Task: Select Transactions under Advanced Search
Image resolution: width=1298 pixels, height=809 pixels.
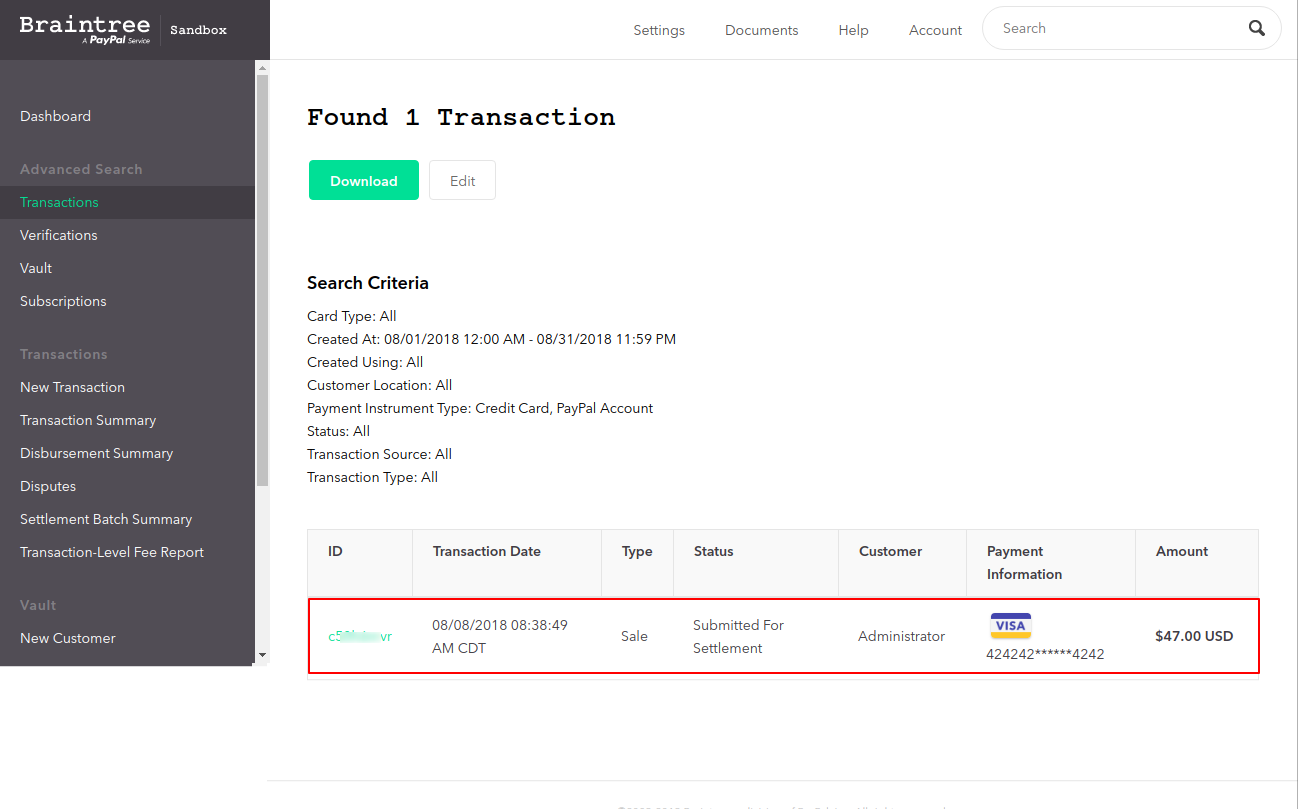Action: click(59, 202)
